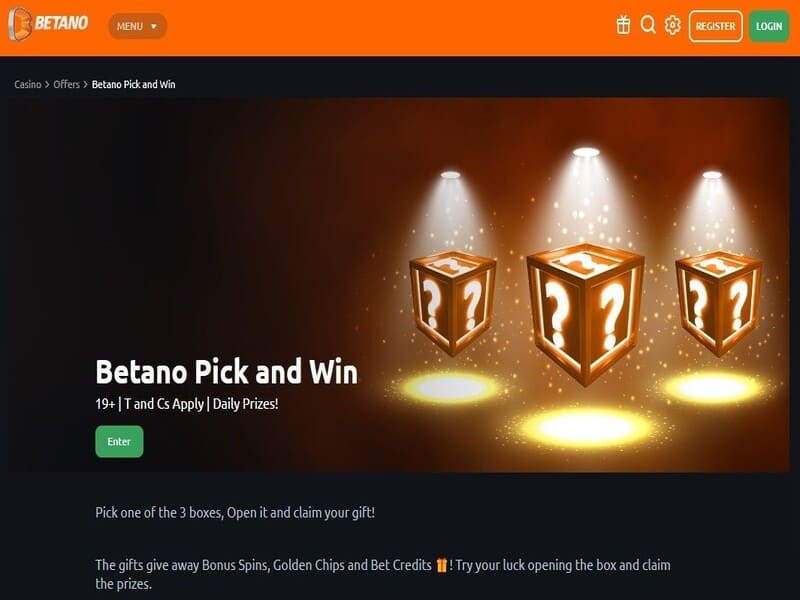Pick the left mystery box
The image size is (800, 600).
tap(453, 303)
